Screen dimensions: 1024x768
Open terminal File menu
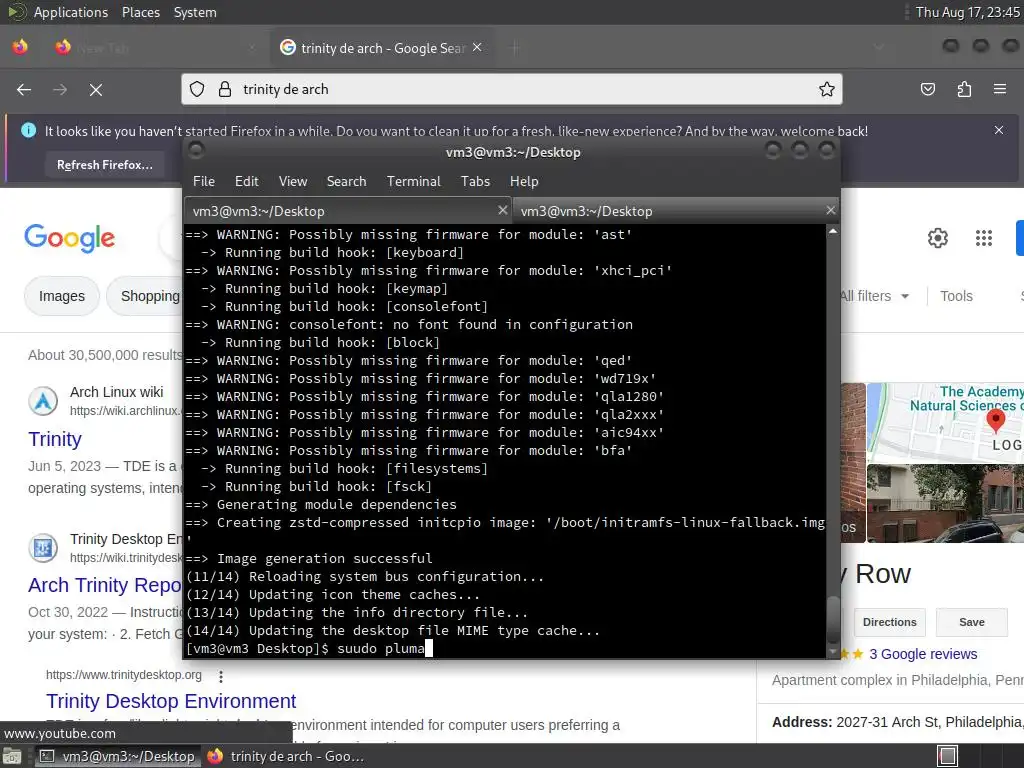pyautogui.click(x=204, y=181)
